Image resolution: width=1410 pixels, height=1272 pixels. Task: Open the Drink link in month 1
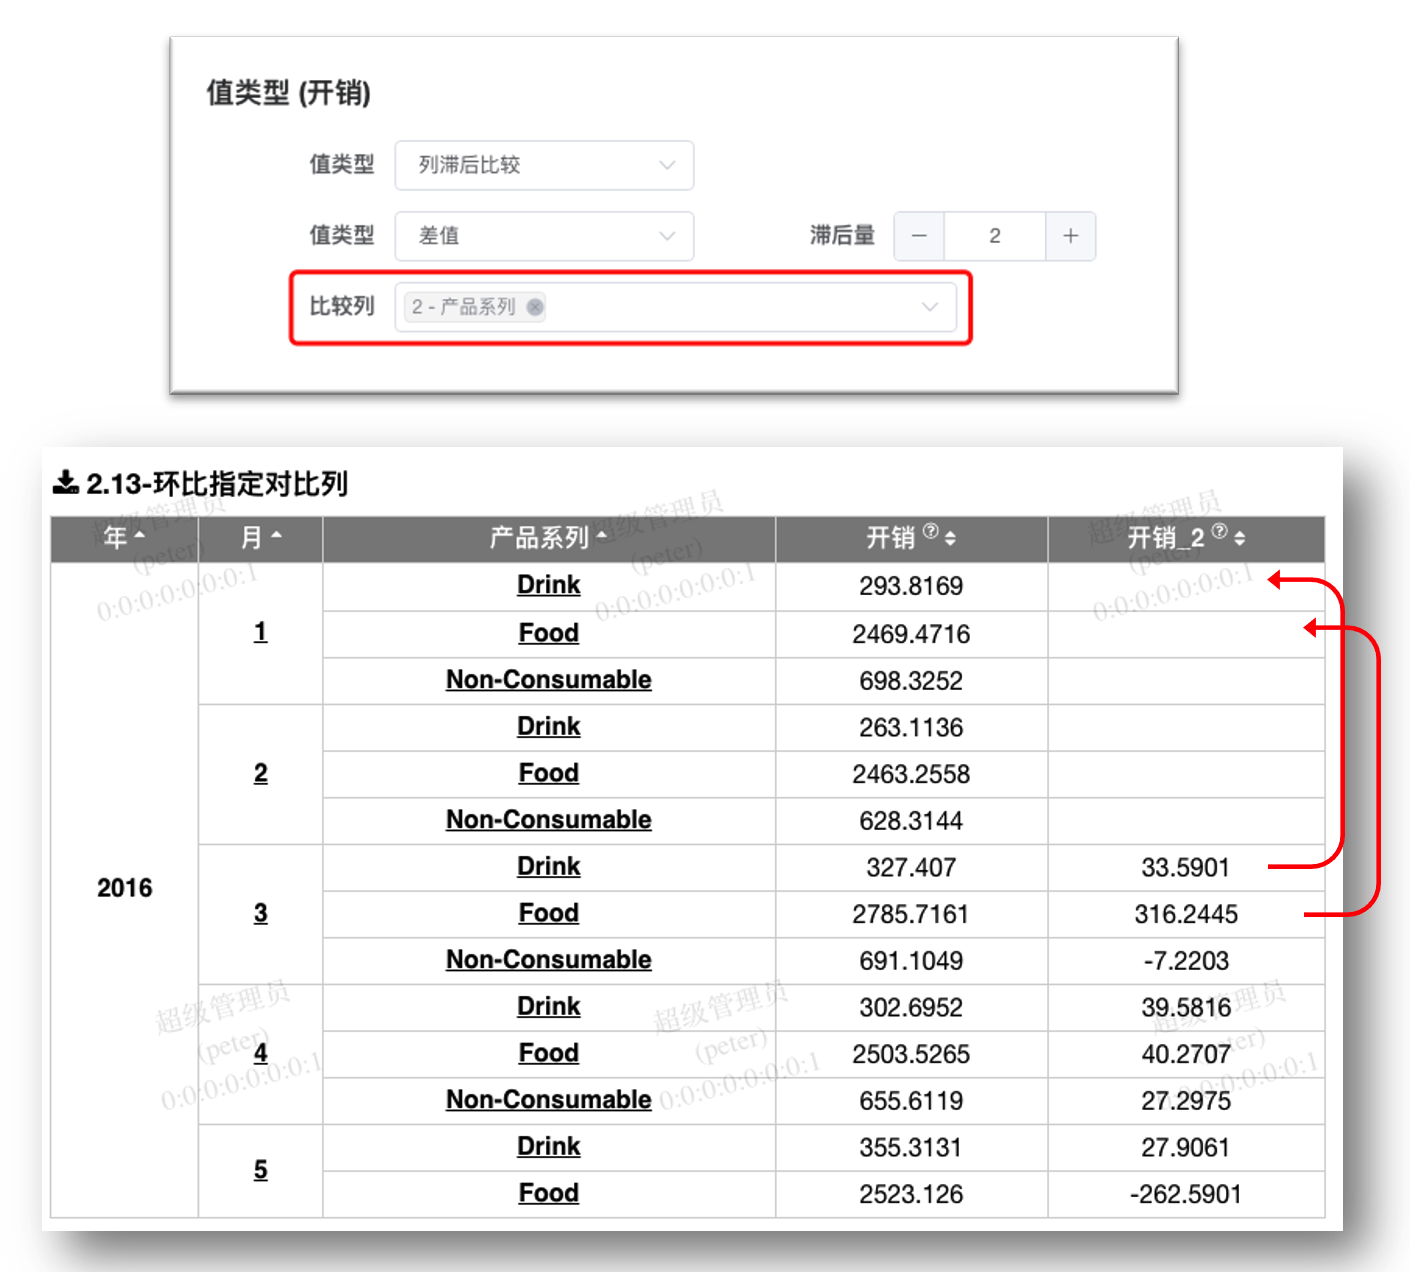click(x=549, y=585)
